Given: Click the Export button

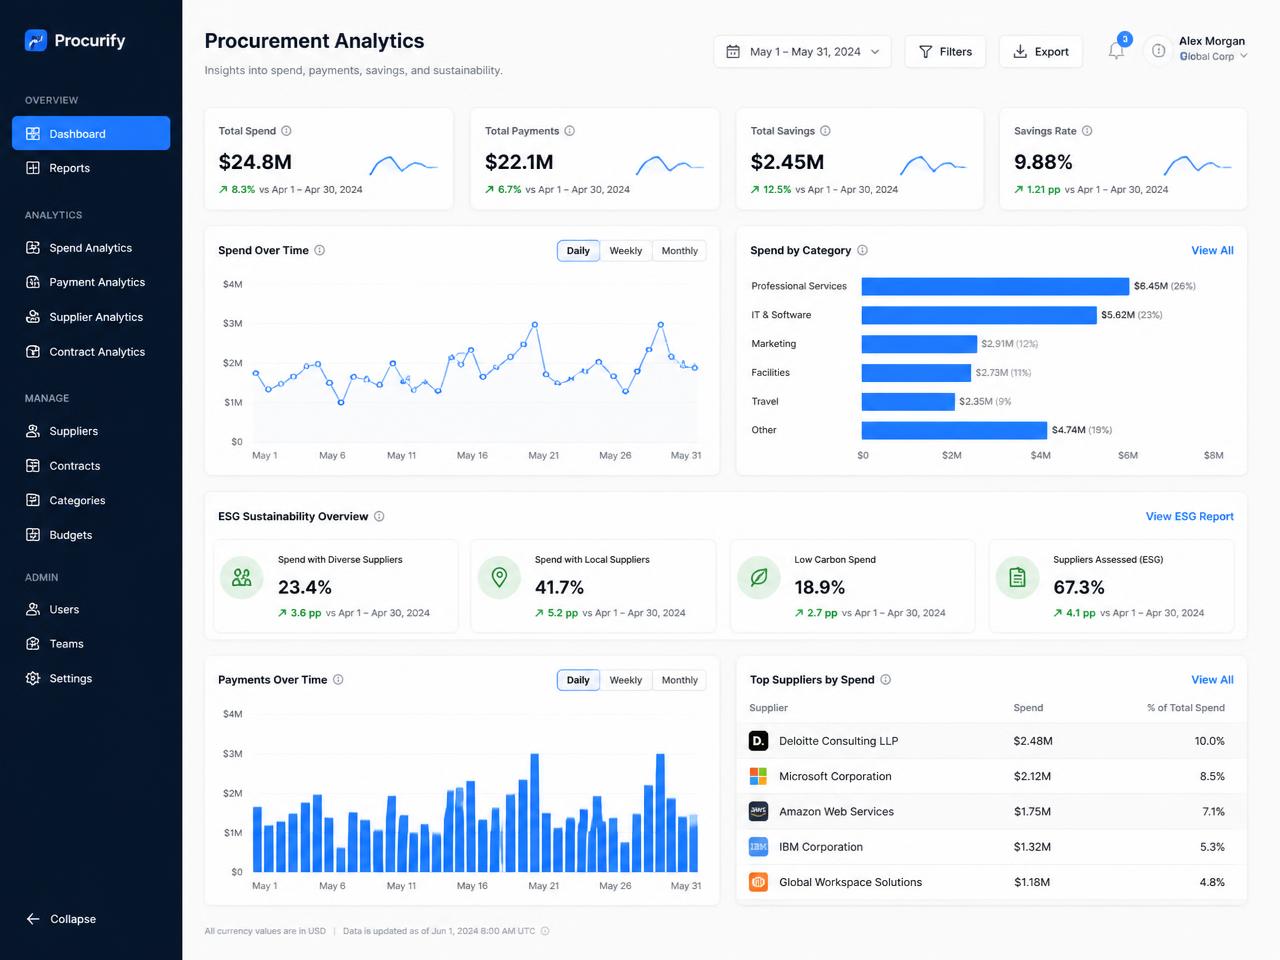Looking at the screenshot, I should [1041, 52].
